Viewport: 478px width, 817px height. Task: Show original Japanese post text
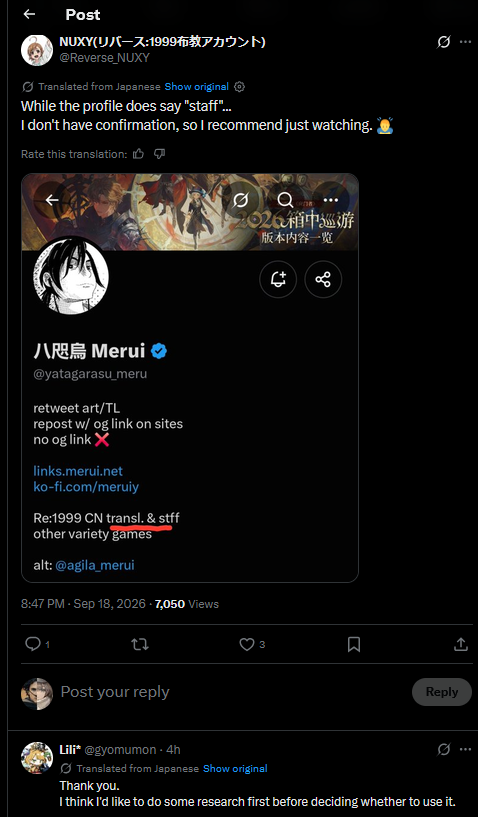click(197, 86)
